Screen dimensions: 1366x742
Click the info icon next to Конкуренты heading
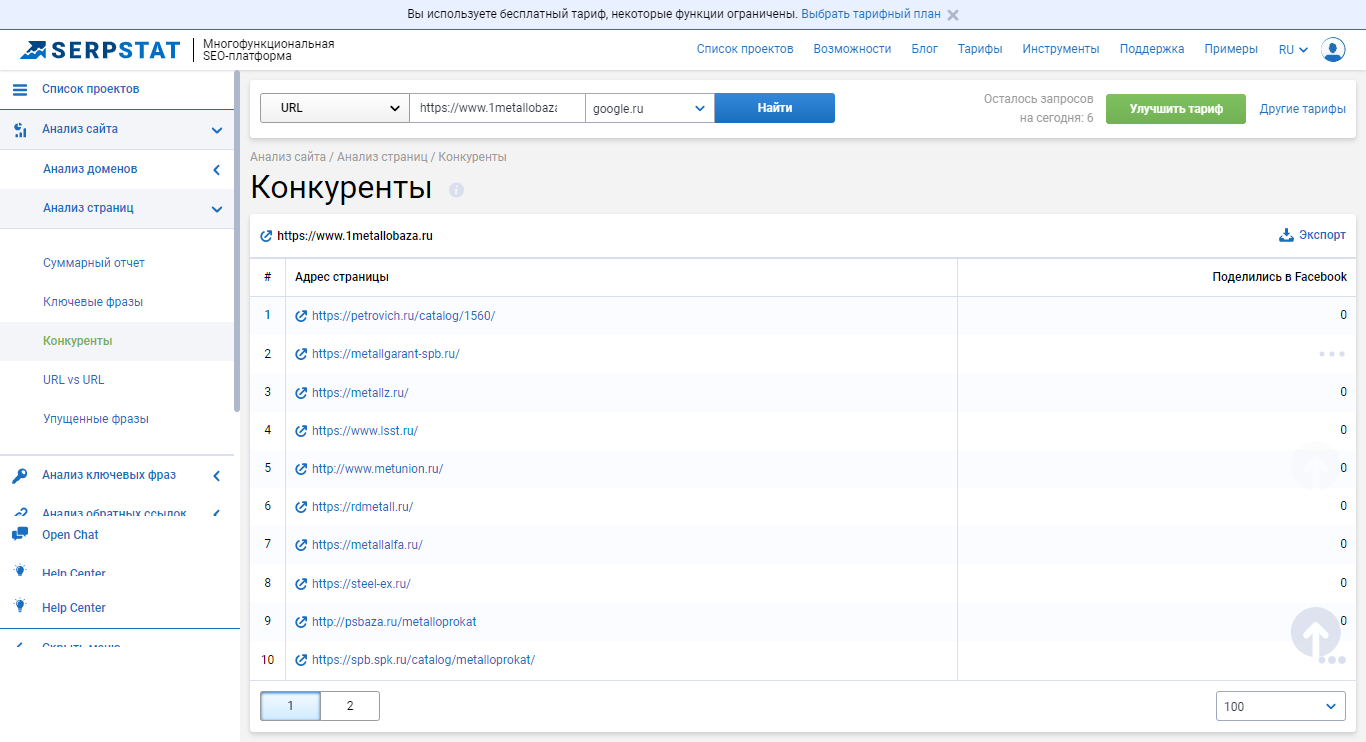click(456, 190)
